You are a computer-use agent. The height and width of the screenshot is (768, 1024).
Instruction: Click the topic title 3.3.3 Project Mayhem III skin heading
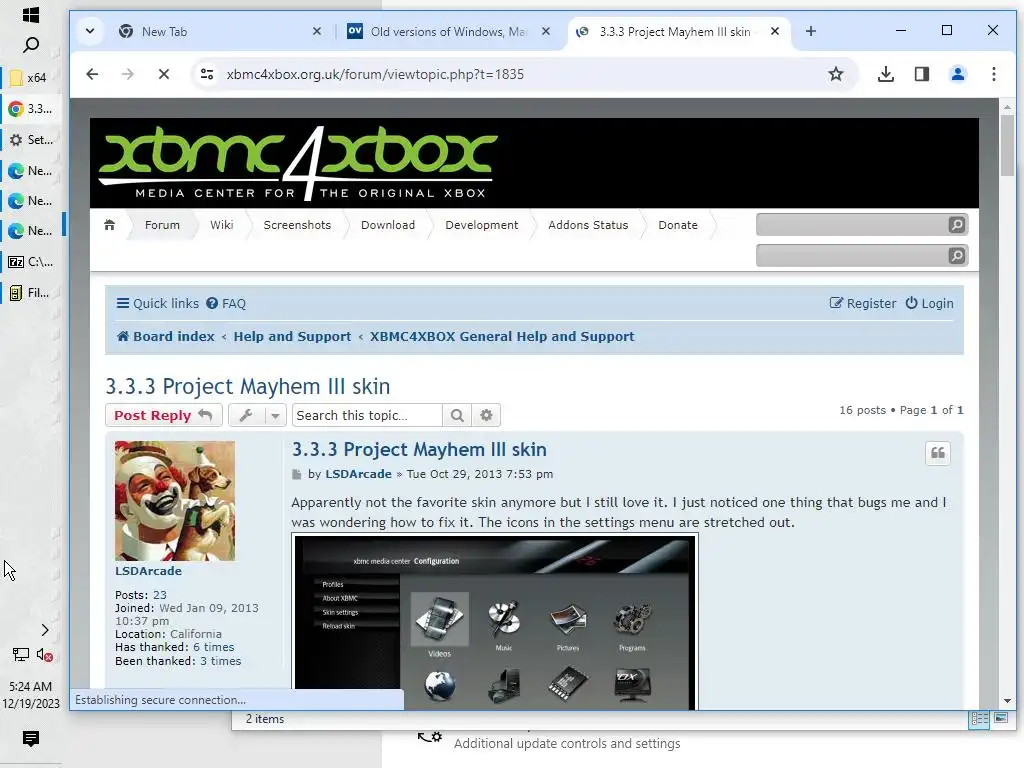(248, 387)
